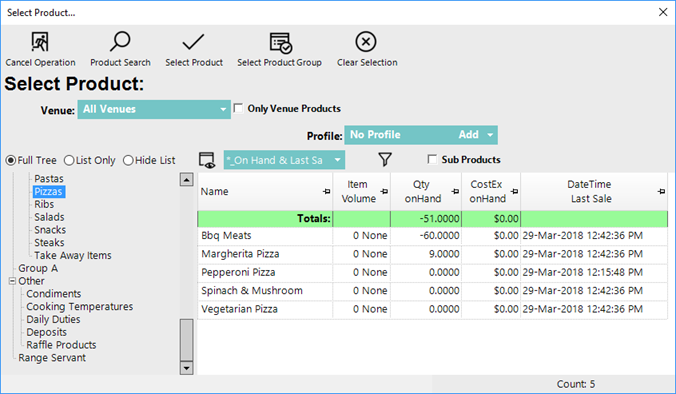Image resolution: width=676 pixels, height=394 pixels.
Task: Click the Totals row label
Action: [314, 219]
